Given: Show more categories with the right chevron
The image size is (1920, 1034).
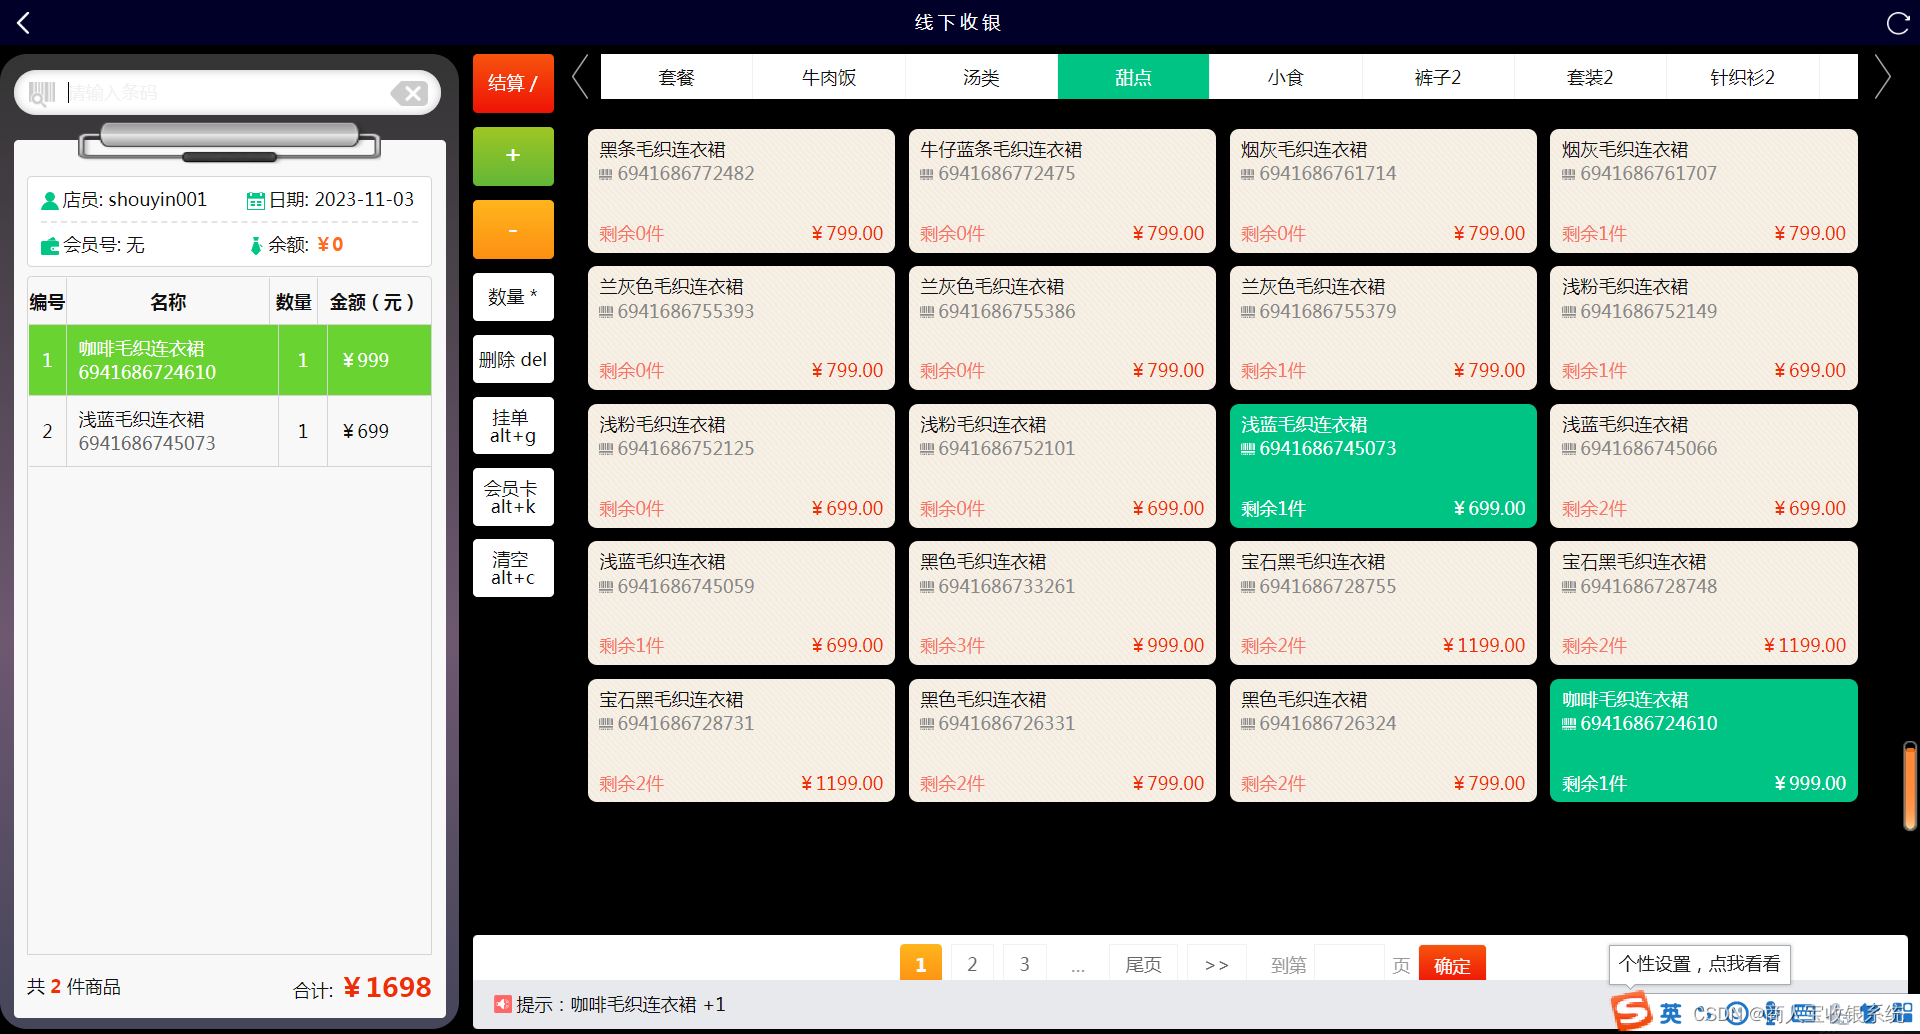Looking at the screenshot, I should pos(1882,77).
